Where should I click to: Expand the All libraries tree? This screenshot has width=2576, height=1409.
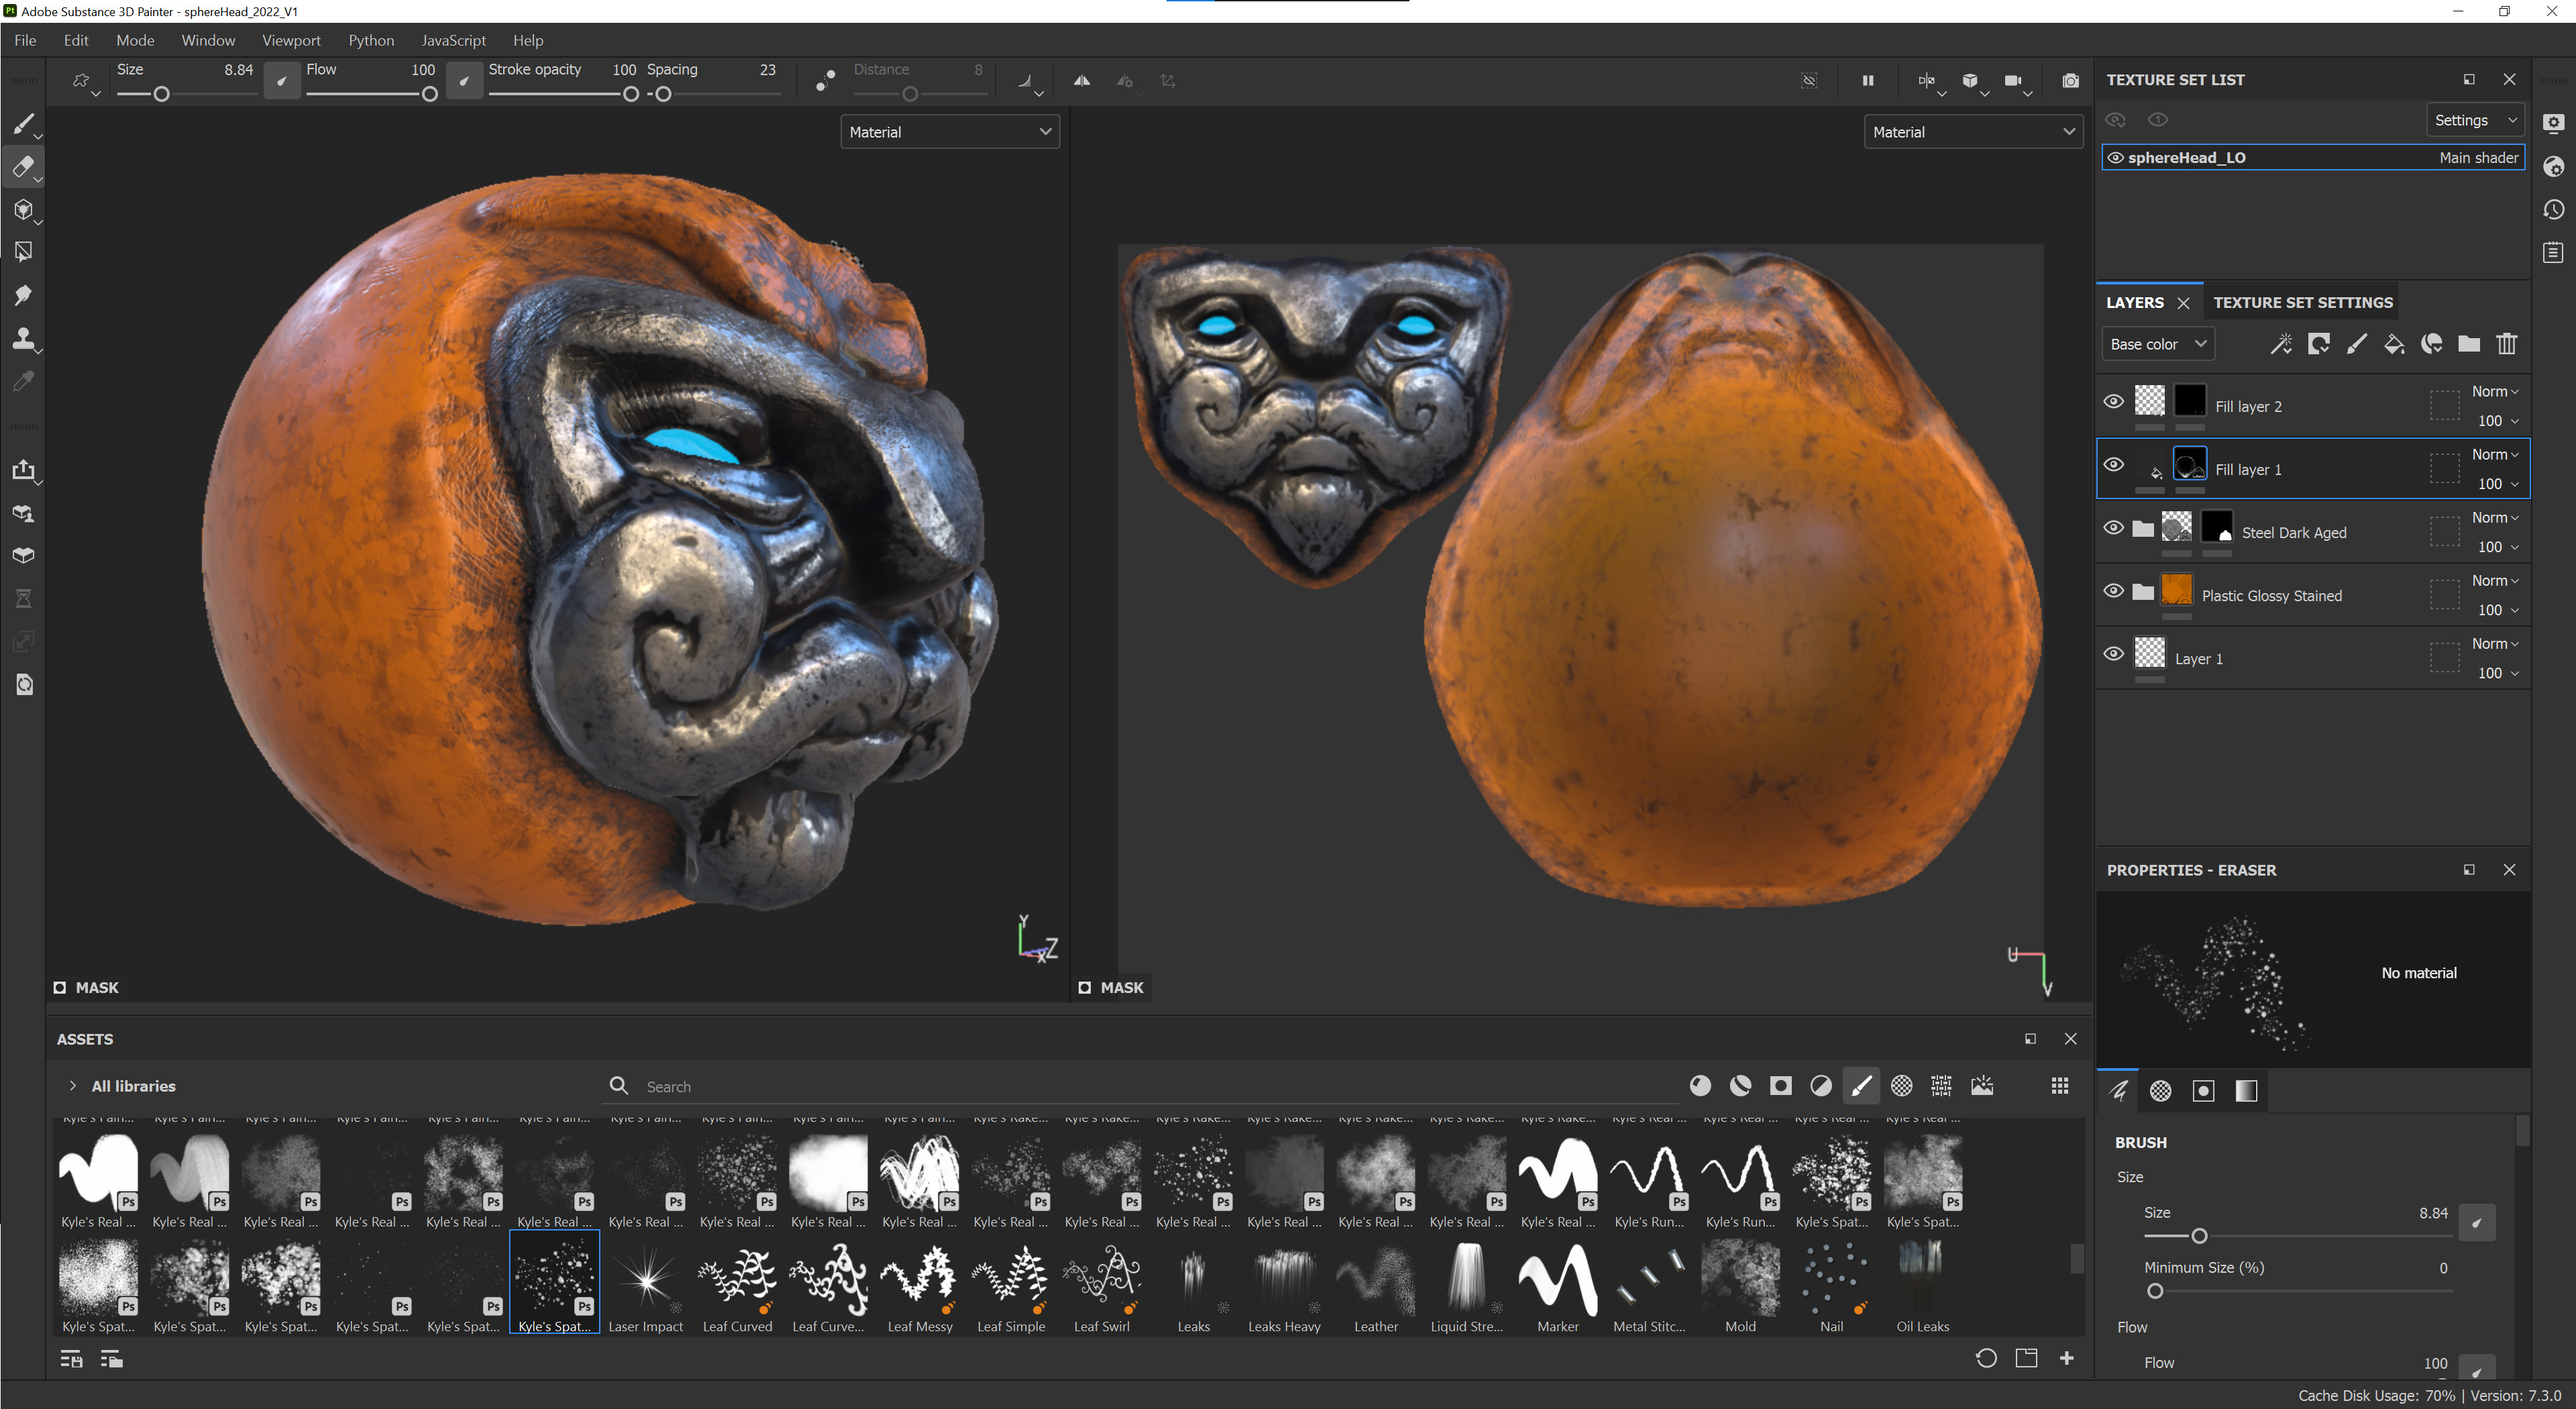[73, 1086]
